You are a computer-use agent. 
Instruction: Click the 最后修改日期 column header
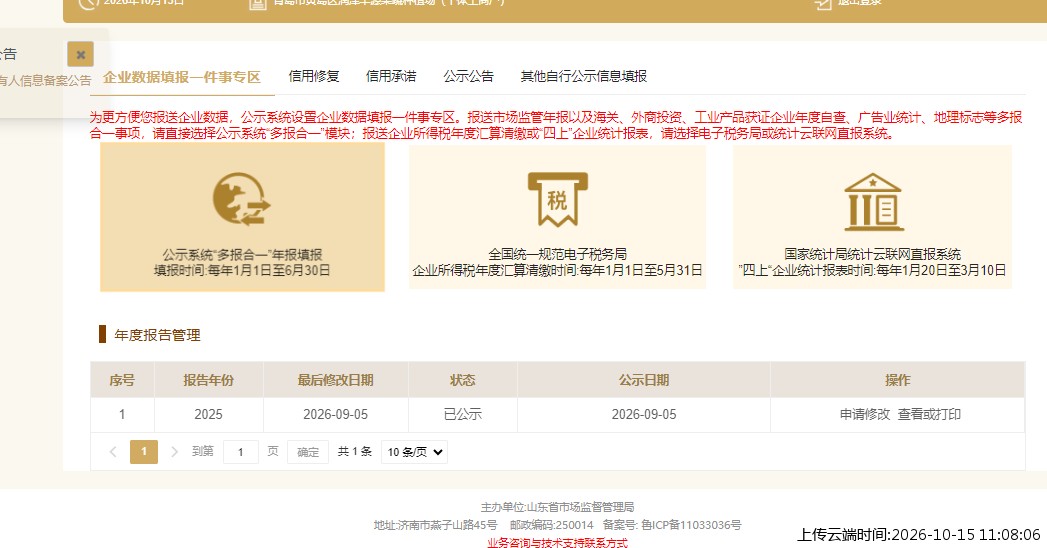coord(335,380)
